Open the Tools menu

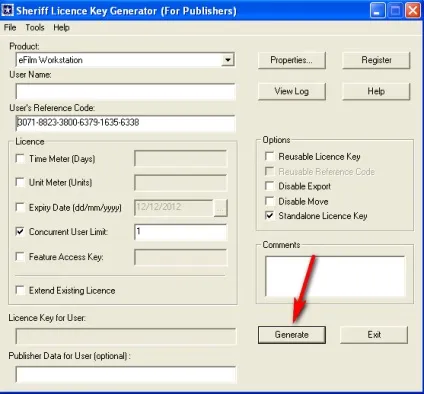[x=35, y=28]
